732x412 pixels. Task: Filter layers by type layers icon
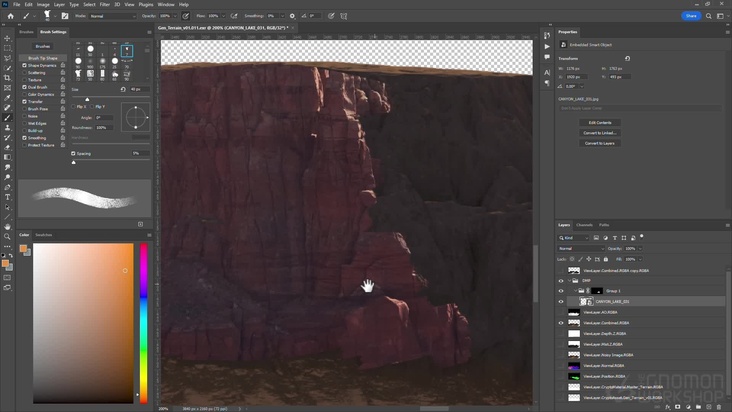point(615,238)
